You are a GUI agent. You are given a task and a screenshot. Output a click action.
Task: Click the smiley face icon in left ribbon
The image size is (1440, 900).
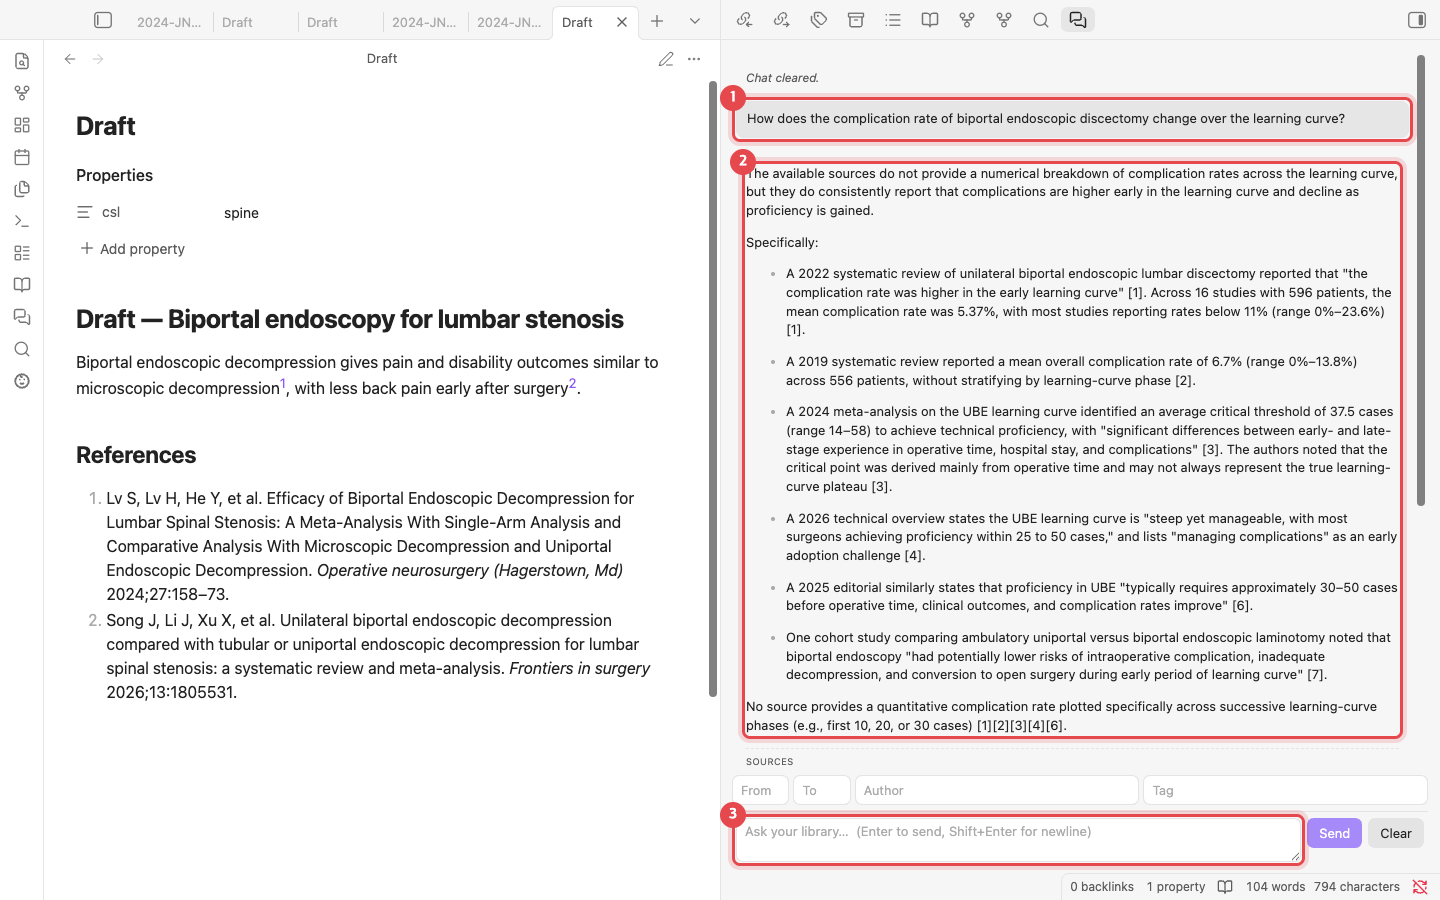click(x=22, y=381)
